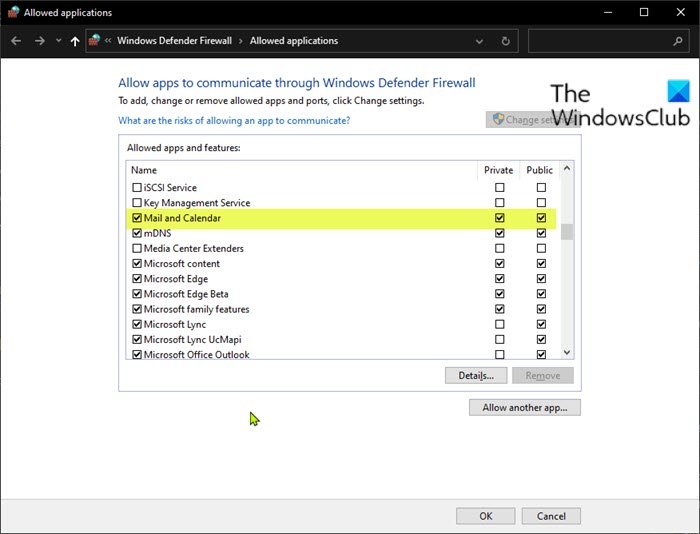Screen dimensions: 700x534
Task: Check Private for iSCSI Service
Action: point(500,188)
